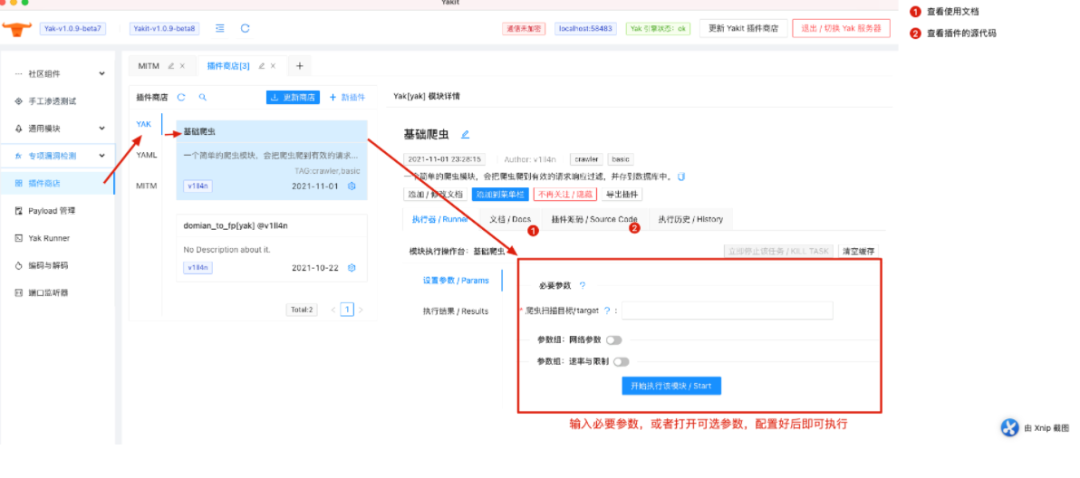Click the gear icon on the 基础爬虫 card
The width and height of the screenshot is (1080, 478).
pos(351,186)
